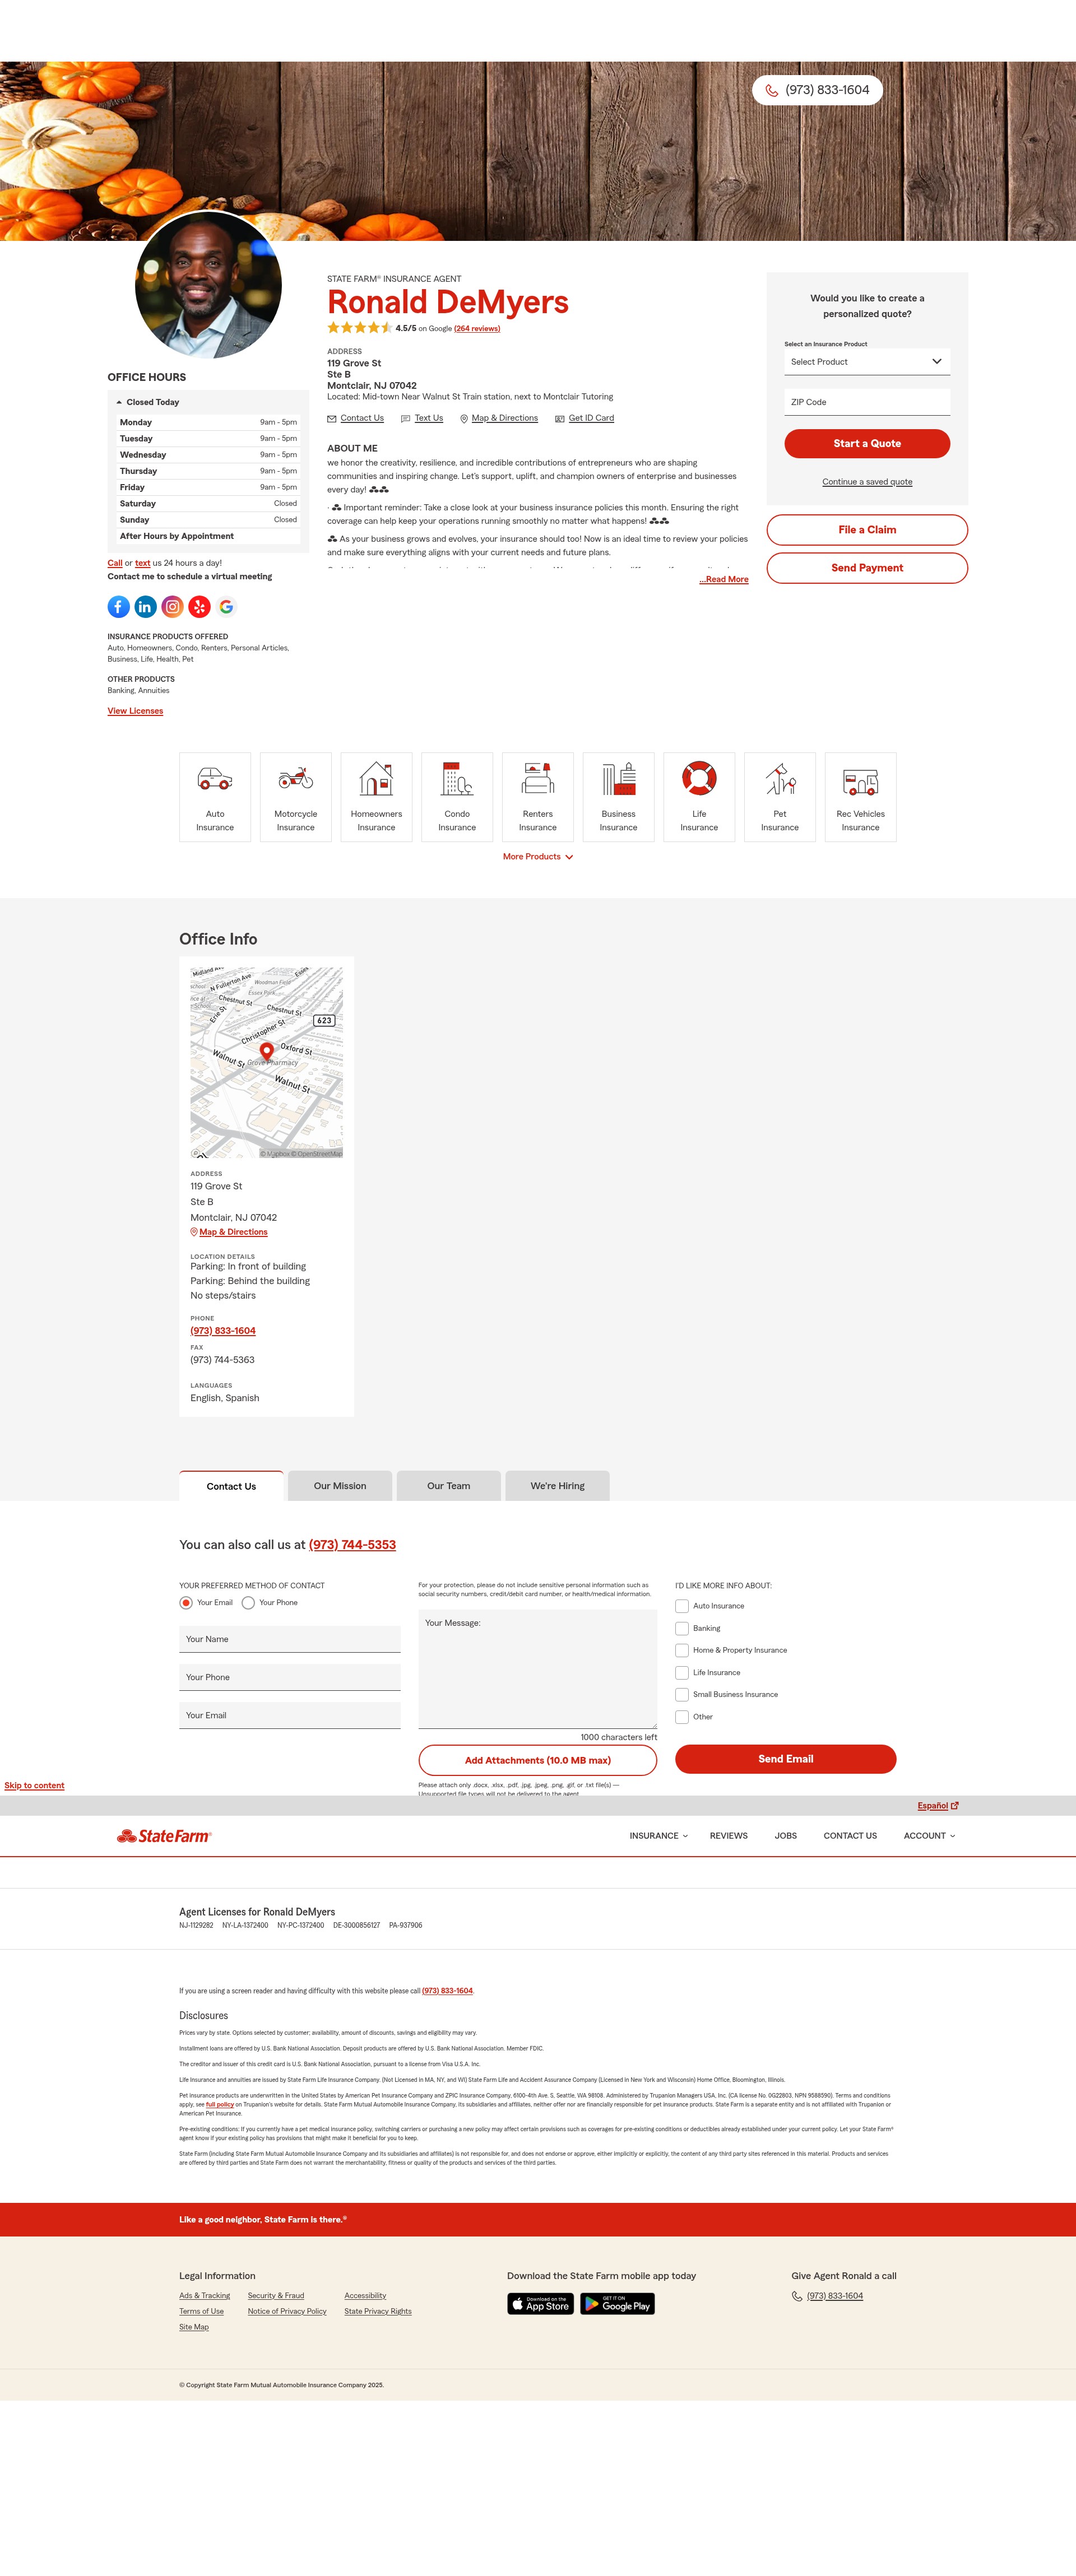Screen dimensions: 1076x2576
Task: Check the Other checkbox
Action: tap(682, 1717)
